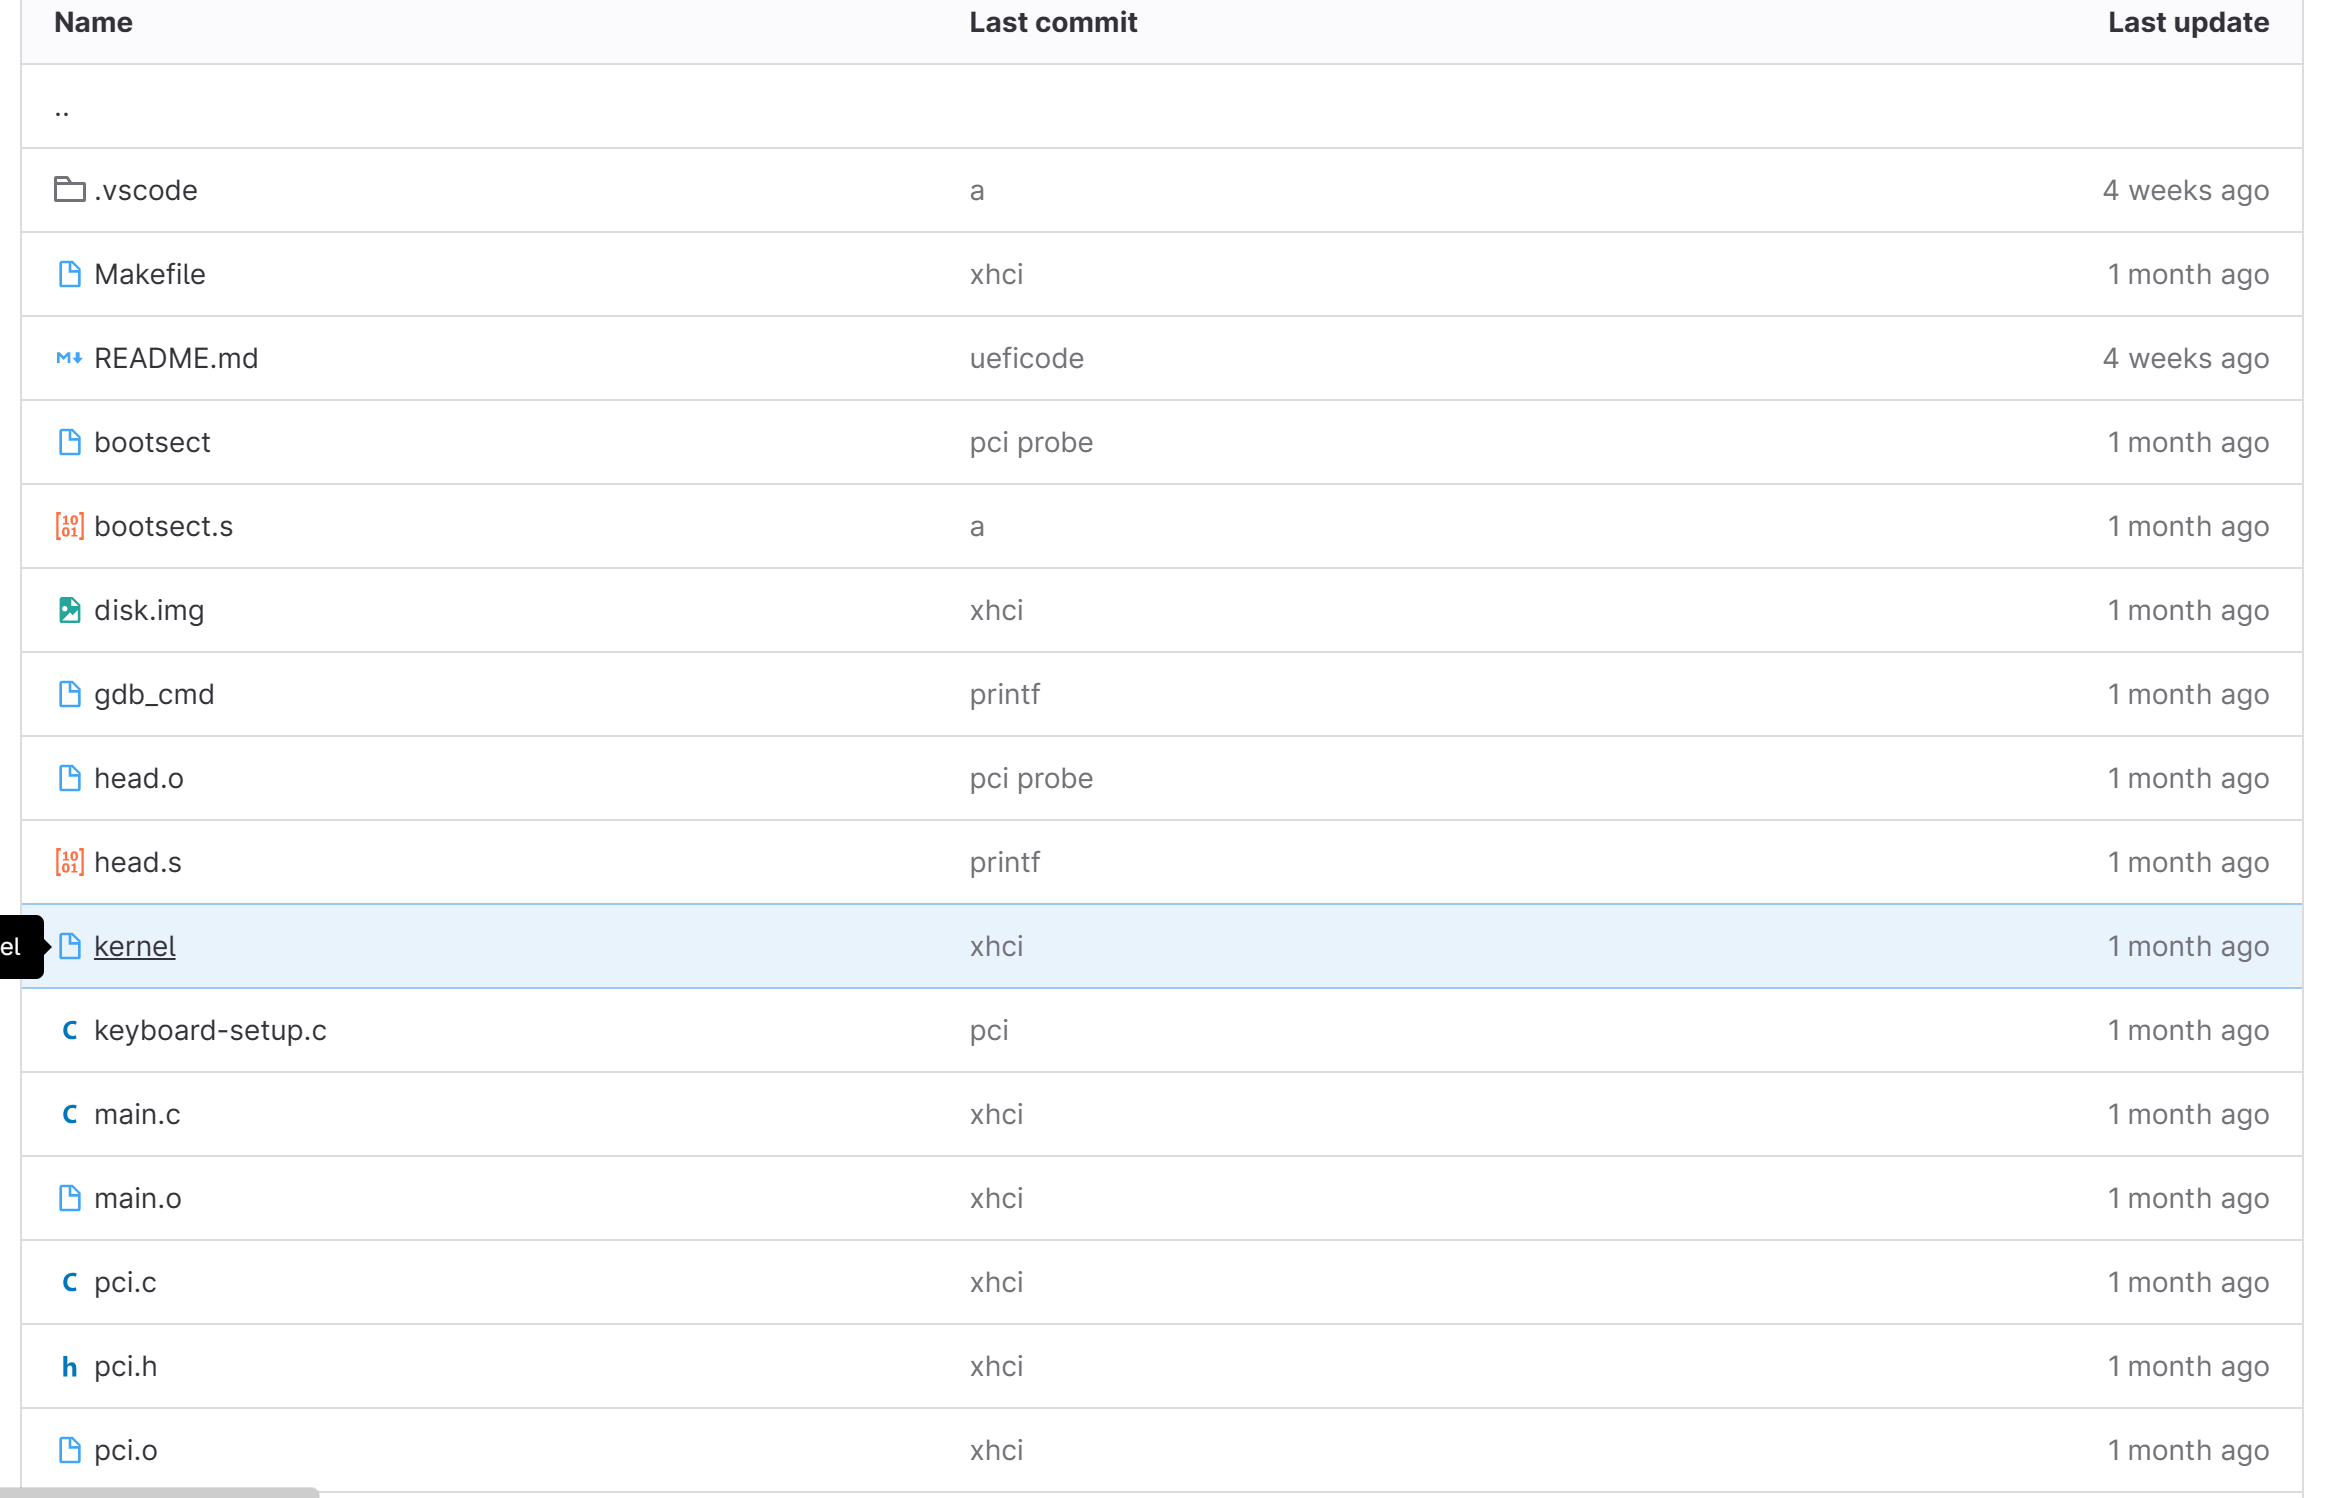2326x1498 pixels.
Task: Click the Makefile file icon
Action: tap(69, 273)
